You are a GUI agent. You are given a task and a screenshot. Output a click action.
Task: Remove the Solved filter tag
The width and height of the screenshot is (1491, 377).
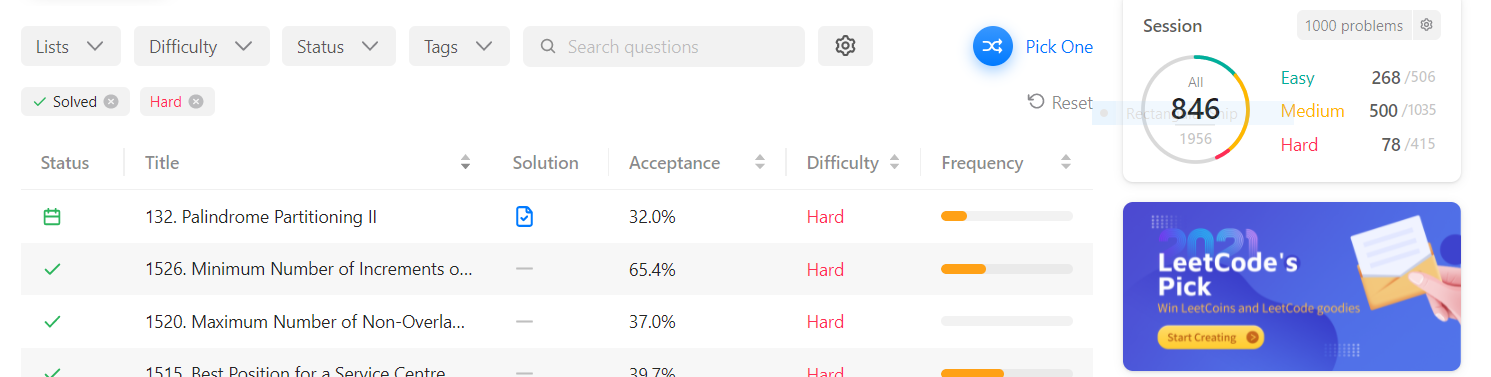(x=111, y=101)
